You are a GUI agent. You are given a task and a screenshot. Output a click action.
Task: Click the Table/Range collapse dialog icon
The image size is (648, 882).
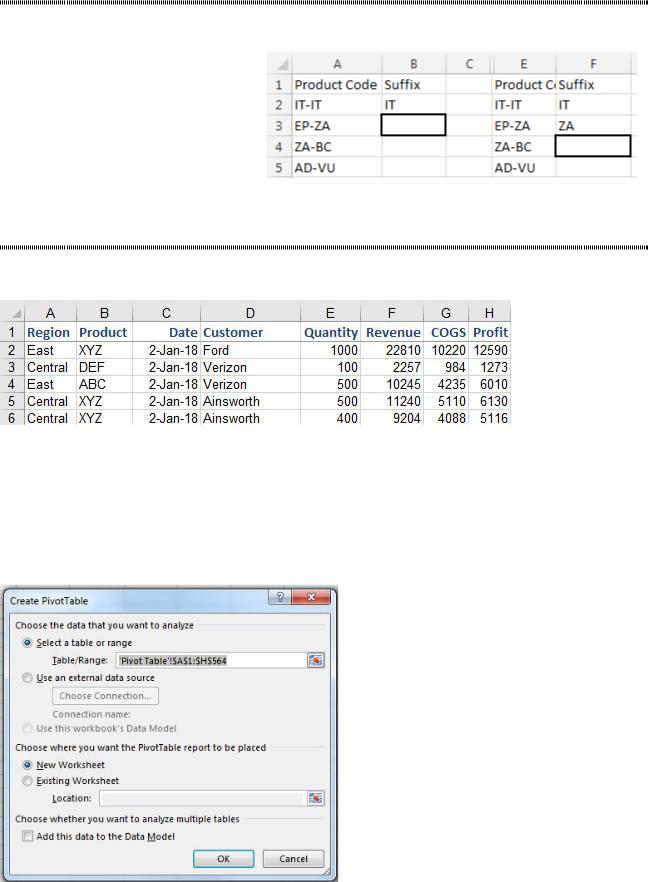pos(316,660)
